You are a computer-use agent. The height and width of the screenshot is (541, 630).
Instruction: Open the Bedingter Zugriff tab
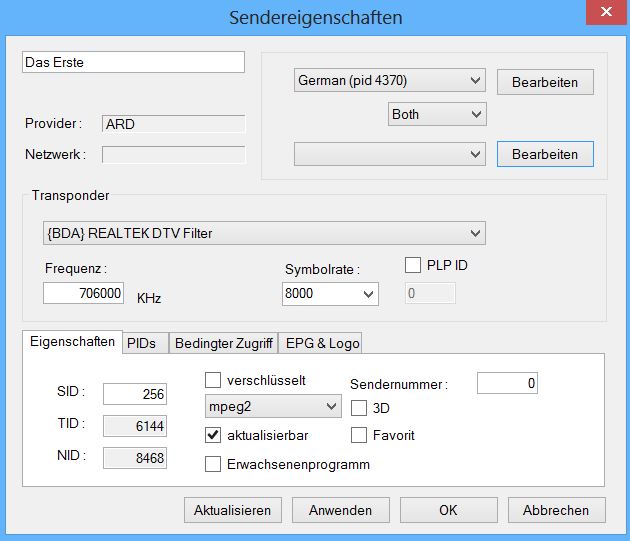223,343
